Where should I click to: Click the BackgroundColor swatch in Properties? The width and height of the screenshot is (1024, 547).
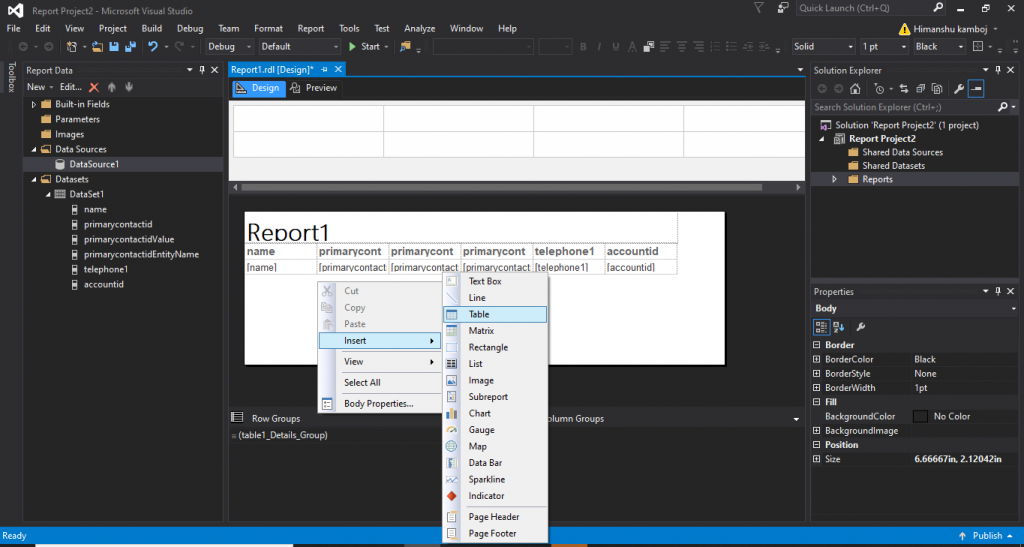pyautogui.click(x=920, y=416)
